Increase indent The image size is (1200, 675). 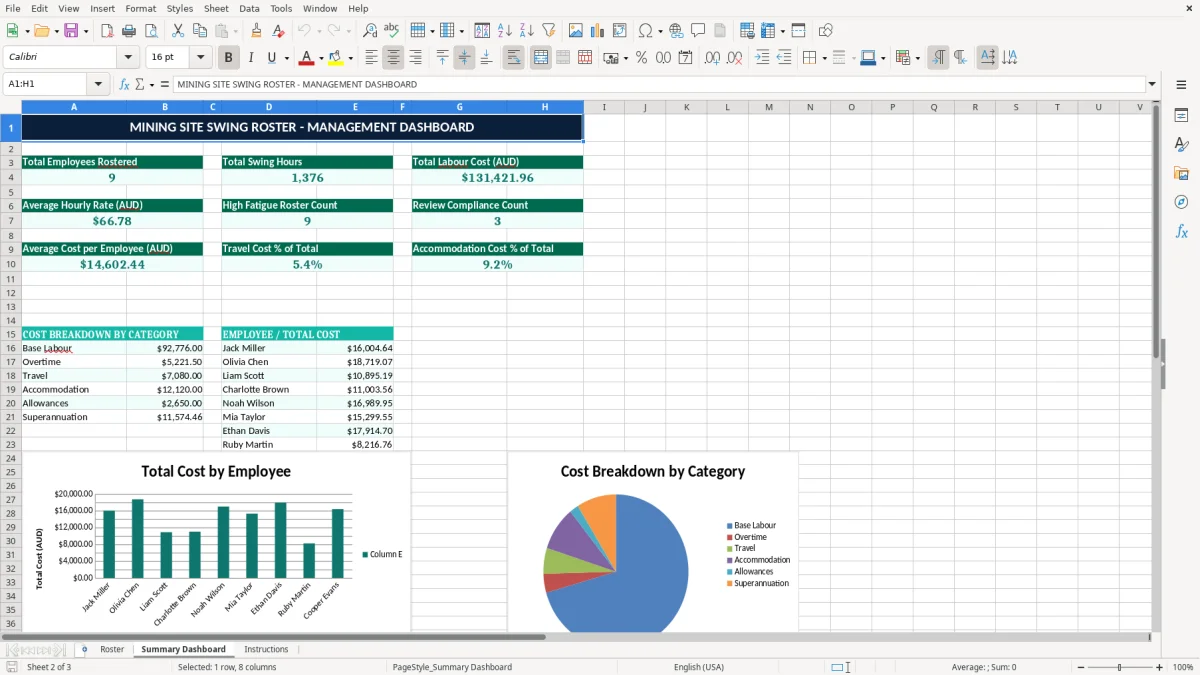[x=762, y=58]
